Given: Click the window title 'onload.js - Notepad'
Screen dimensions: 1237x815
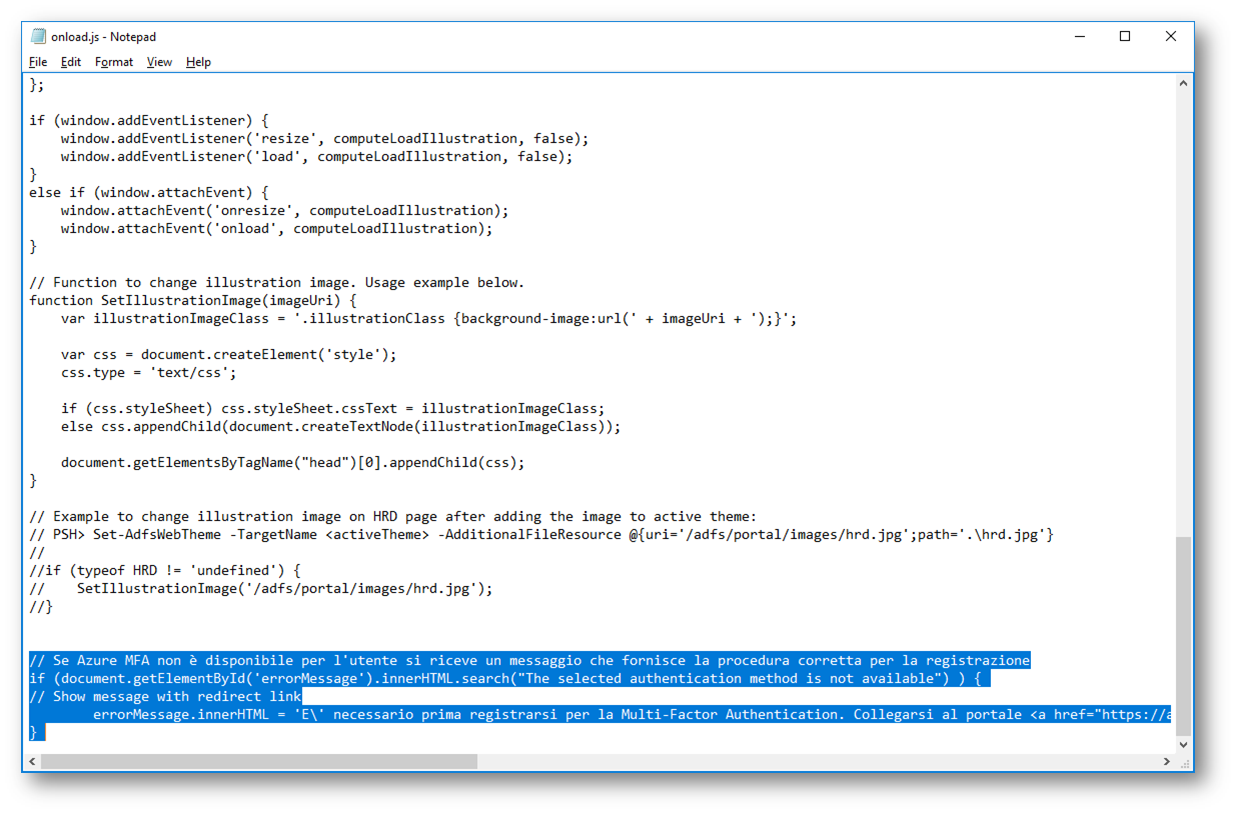Looking at the screenshot, I should point(103,37).
